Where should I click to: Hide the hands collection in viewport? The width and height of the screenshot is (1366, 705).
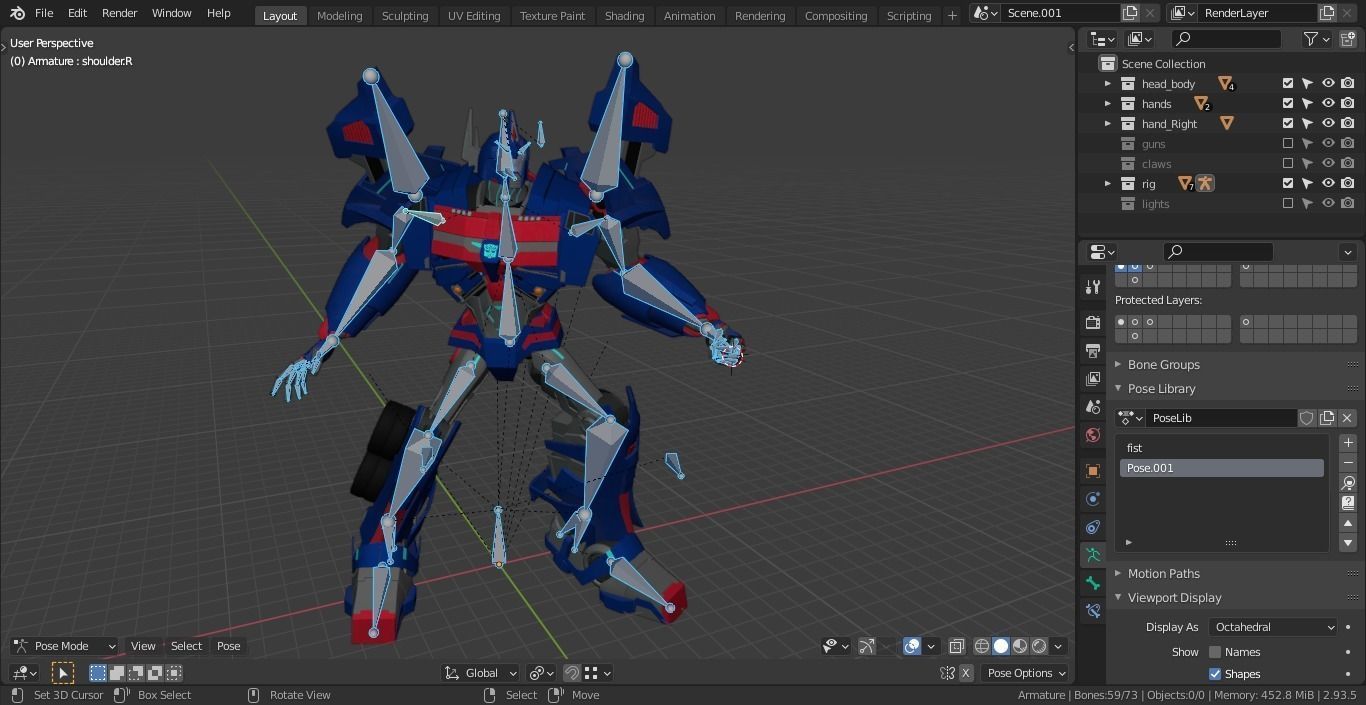click(1328, 104)
